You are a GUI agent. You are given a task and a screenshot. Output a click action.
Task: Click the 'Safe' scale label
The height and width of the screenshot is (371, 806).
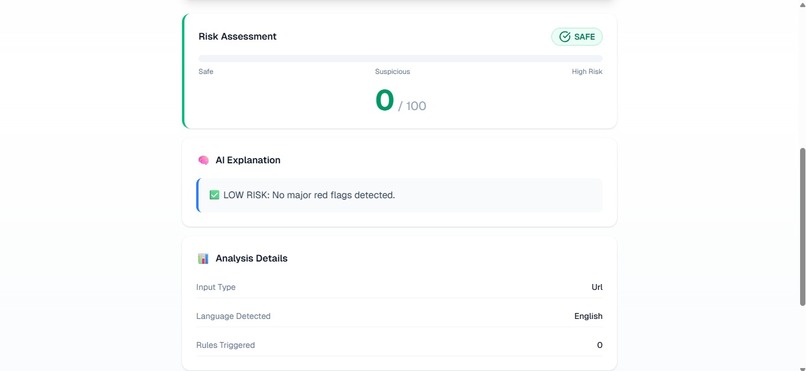click(206, 72)
